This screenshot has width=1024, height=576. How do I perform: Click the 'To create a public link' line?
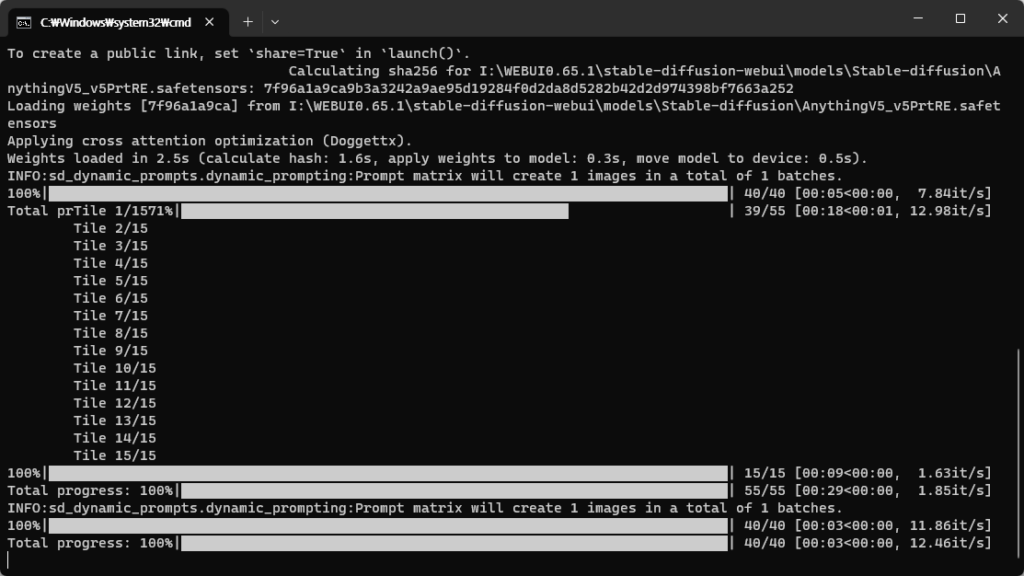click(x=238, y=54)
